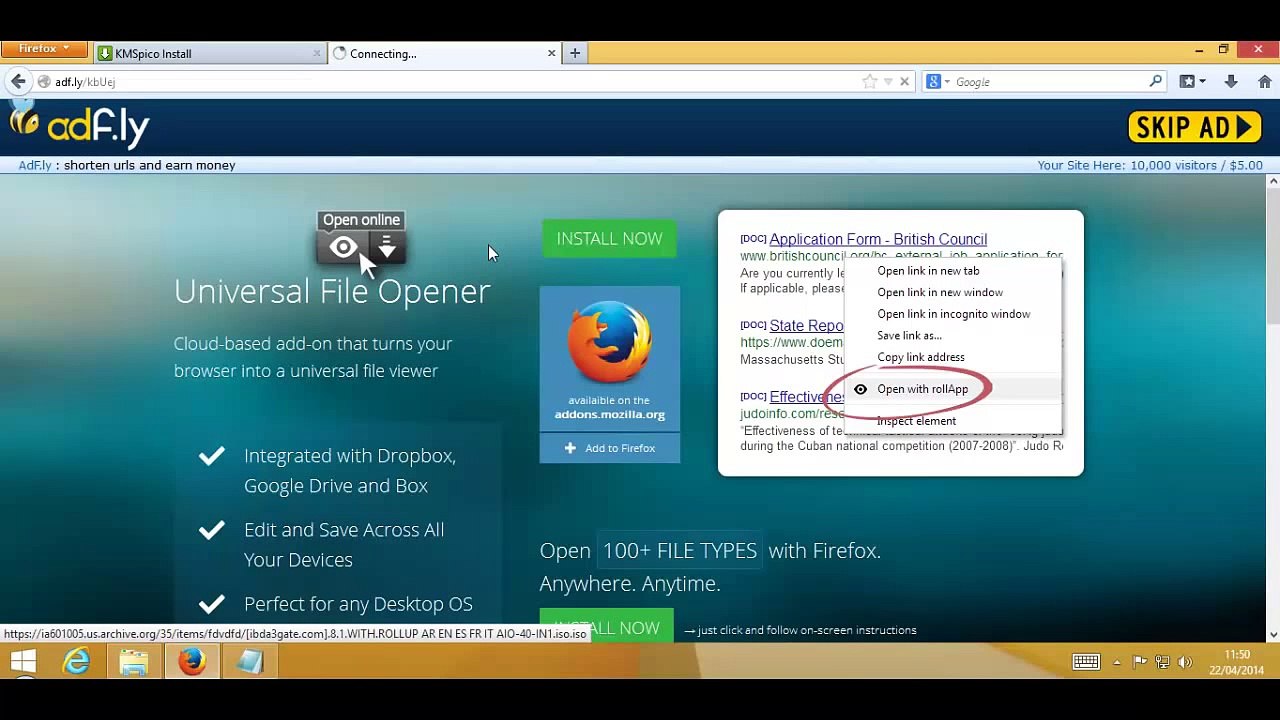
Task: Click the paper-sheet app icon in the taskbar
Action: 249,662
